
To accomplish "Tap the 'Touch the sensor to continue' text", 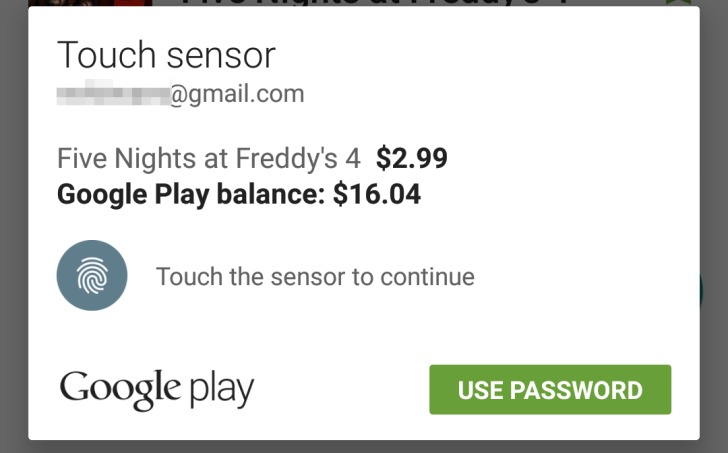I will pos(315,277).
